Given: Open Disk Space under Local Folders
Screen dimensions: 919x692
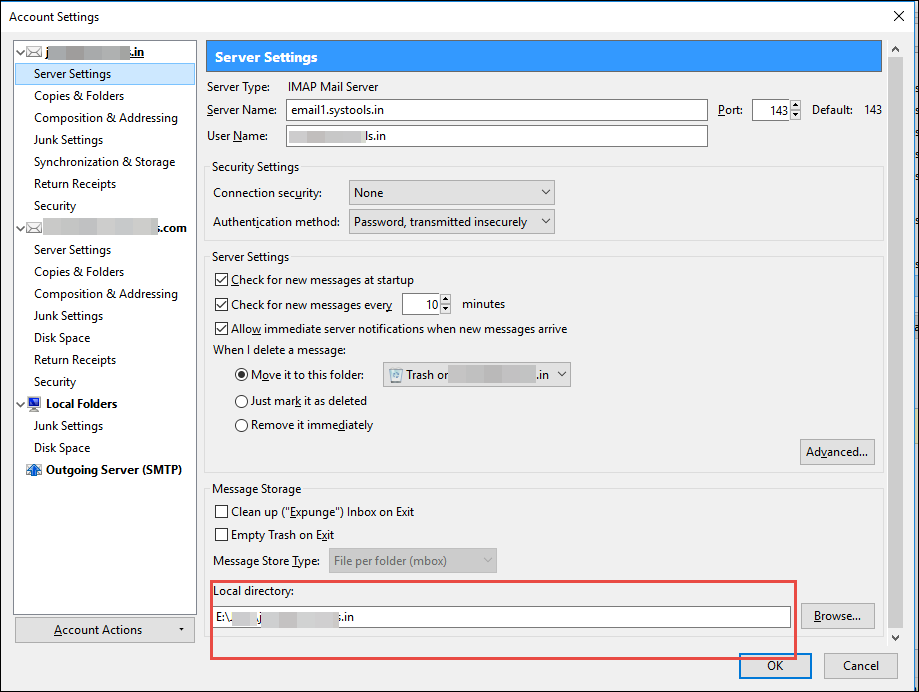Looking at the screenshot, I should click(x=62, y=448).
